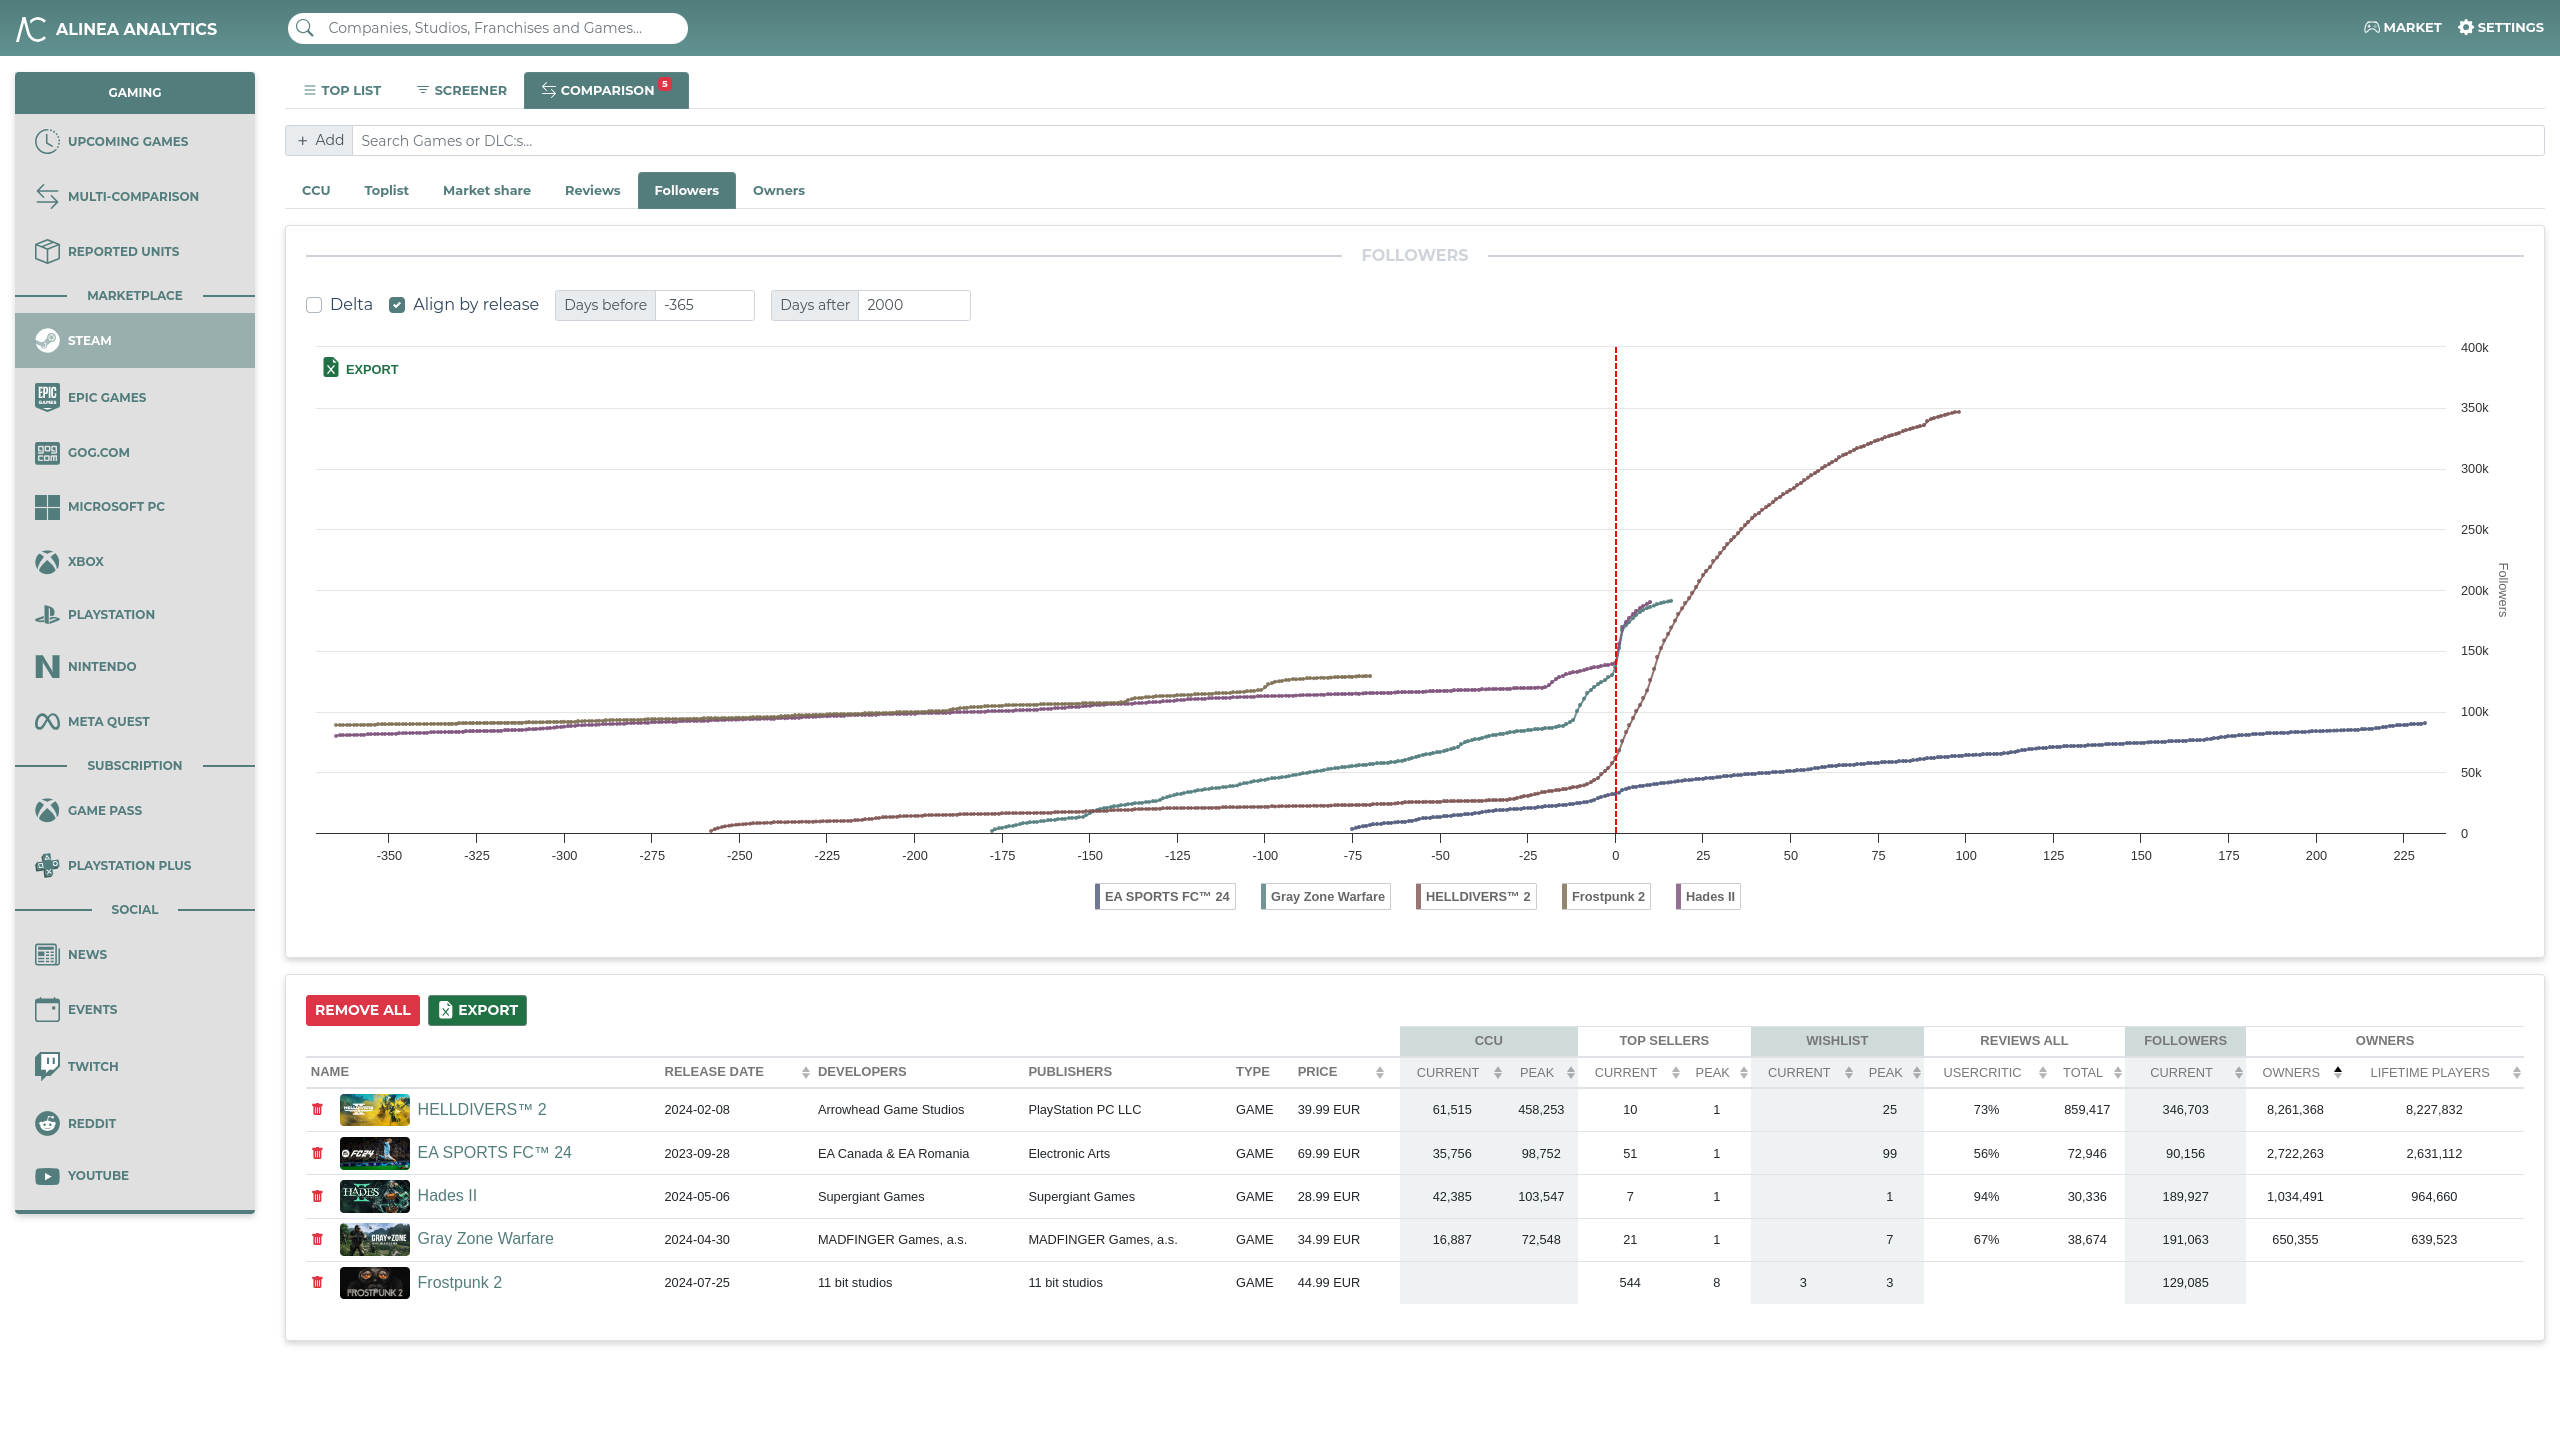This screenshot has width=2560, height=1440.
Task: Open Game Pass subscription icon
Action: (x=47, y=810)
